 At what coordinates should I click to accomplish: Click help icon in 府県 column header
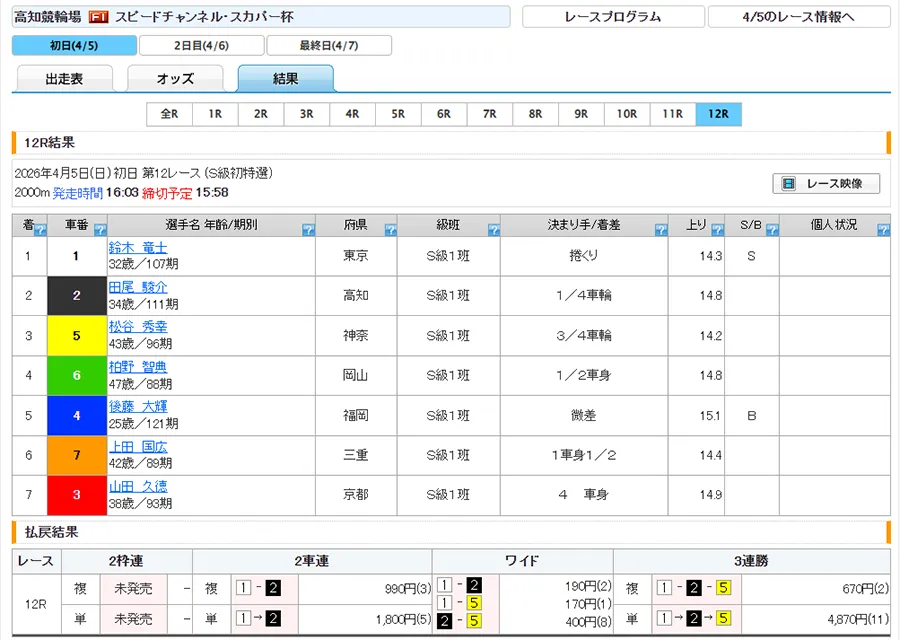(391, 230)
